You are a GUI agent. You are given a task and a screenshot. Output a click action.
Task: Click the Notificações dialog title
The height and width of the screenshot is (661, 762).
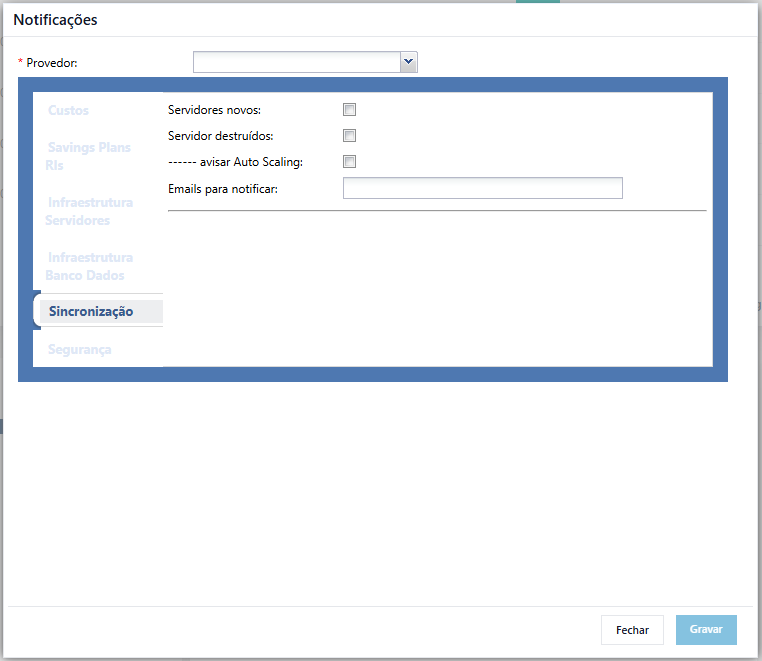tap(55, 20)
